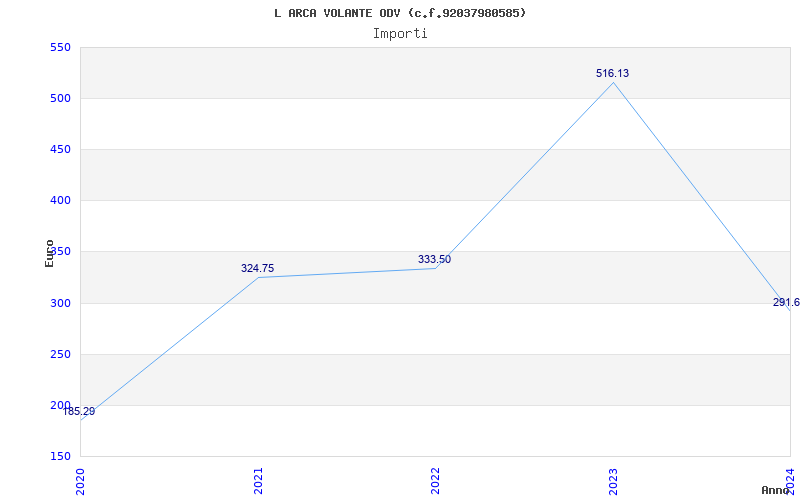Click the y-axis value 250

tap(60, 355)
